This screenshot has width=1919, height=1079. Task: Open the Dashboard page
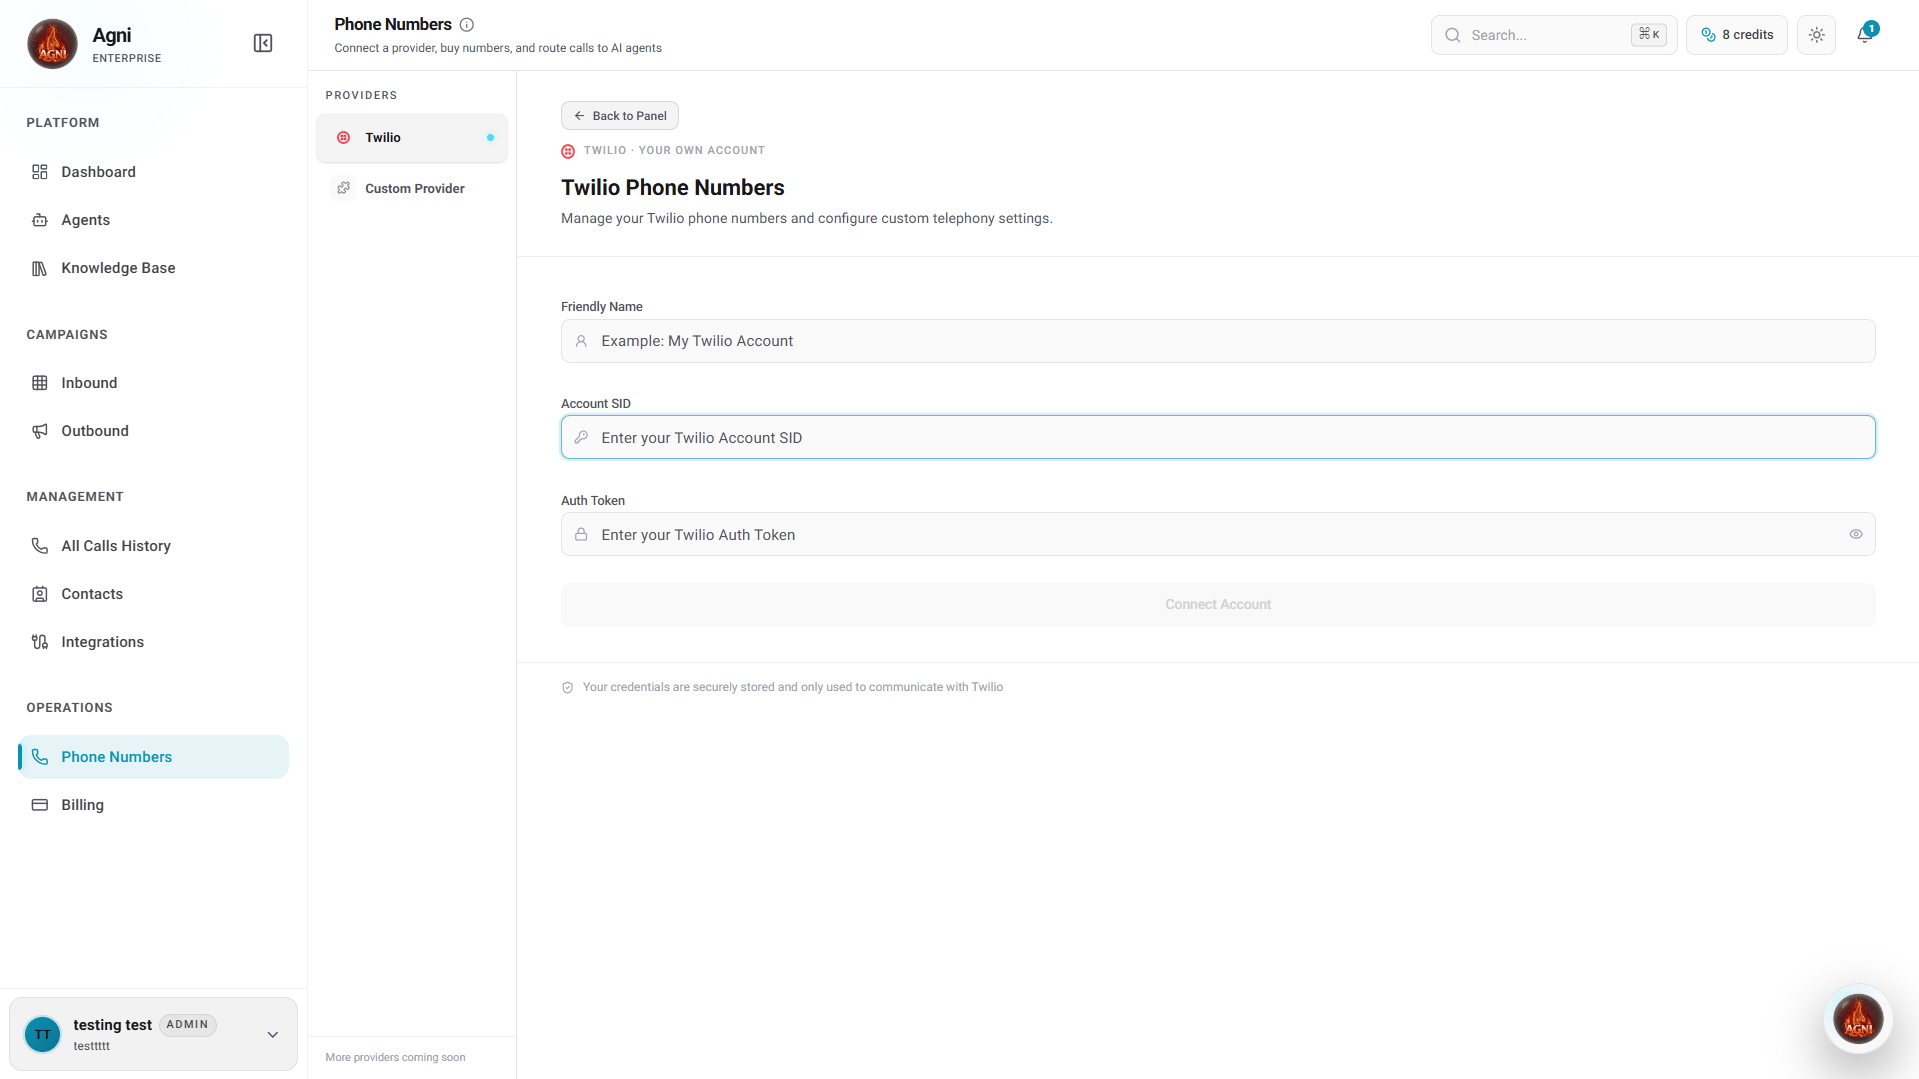click(x=153, y=172)
